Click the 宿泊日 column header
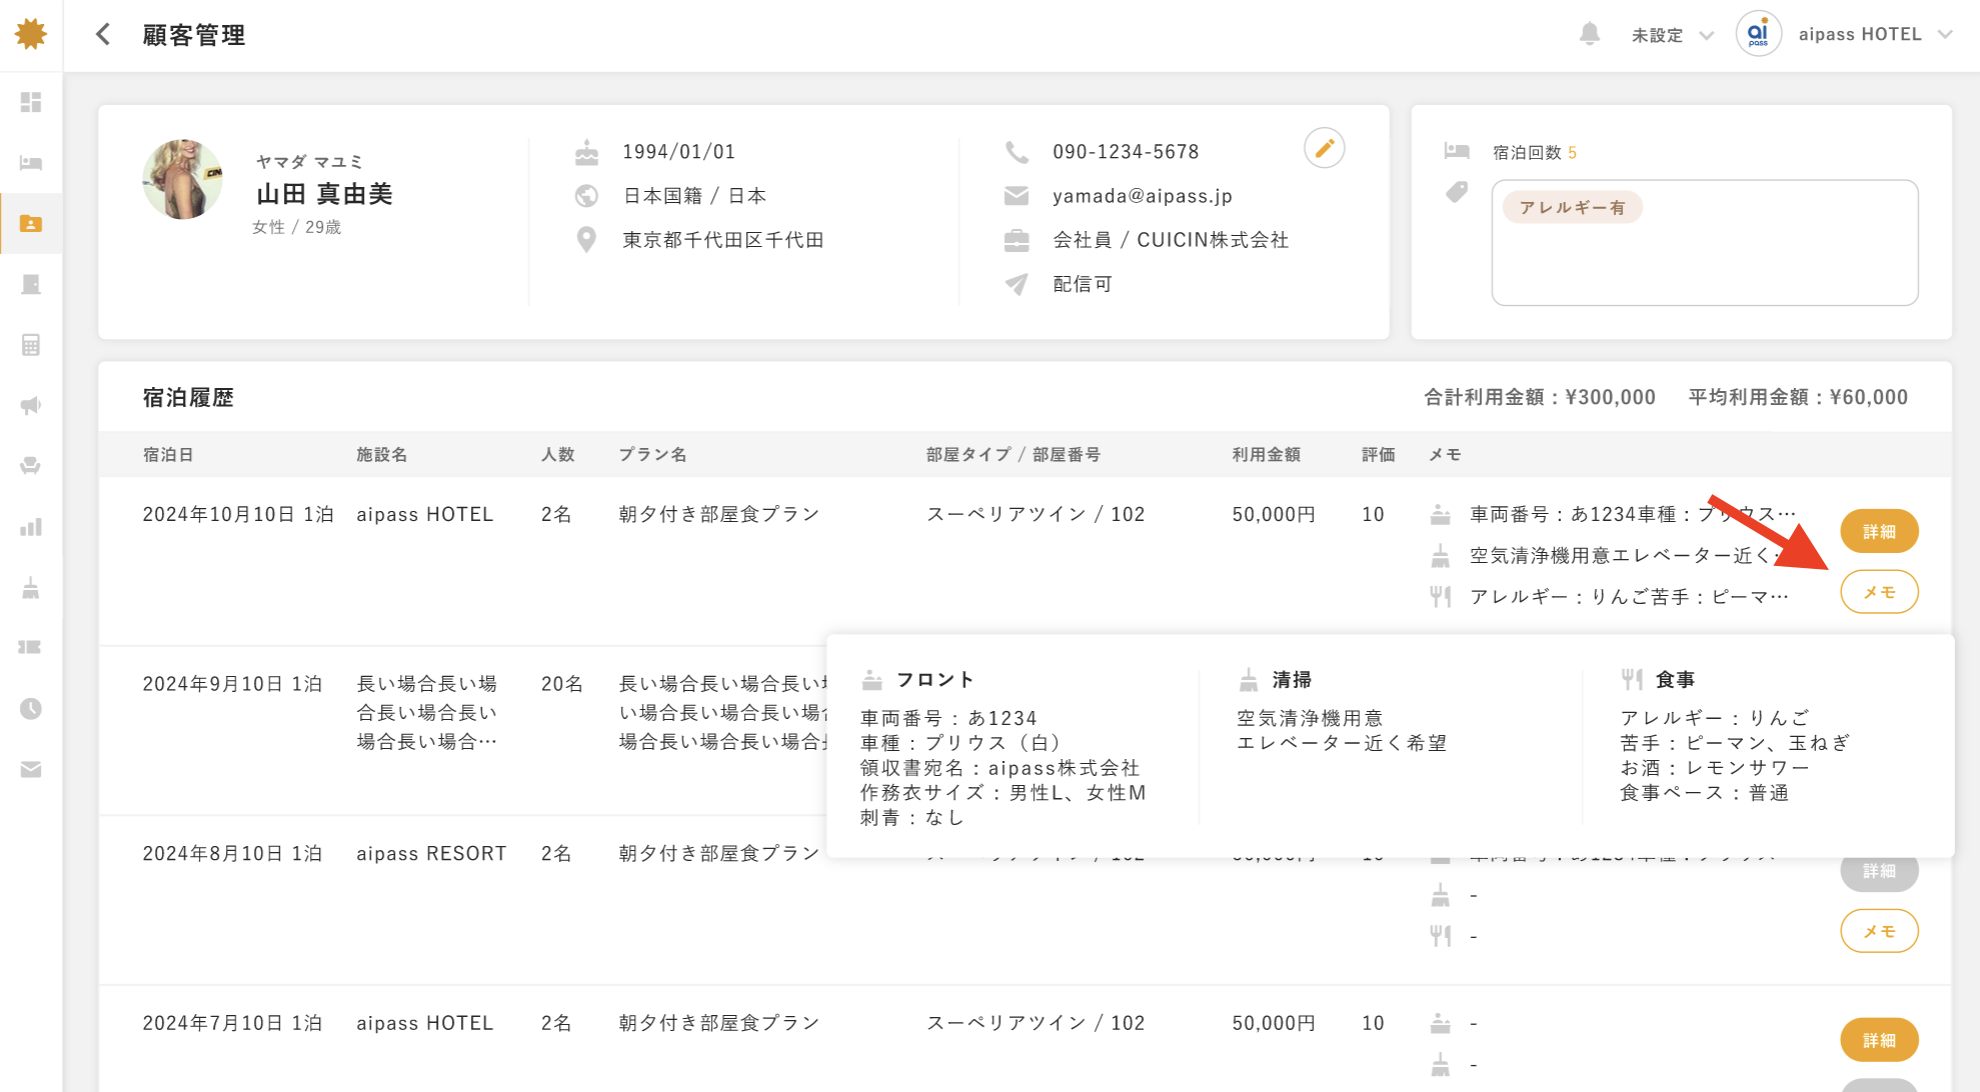 point(168,455)
